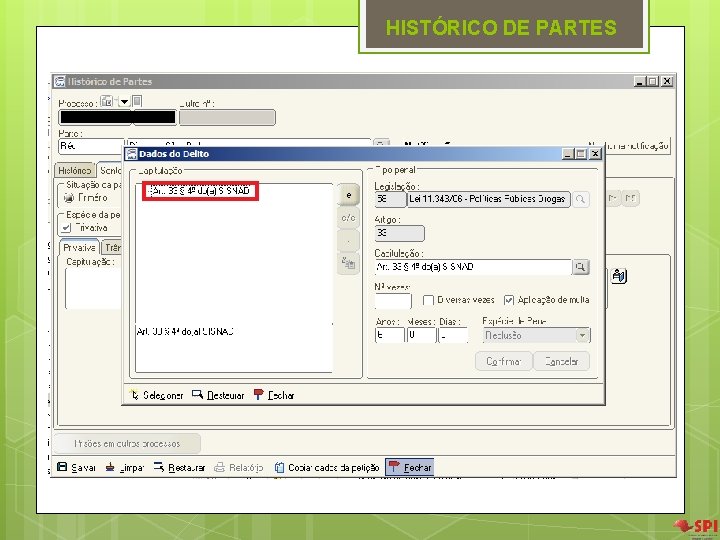720x540 pixels.
Task: Toggle the Diversas vezes checkbox
Action: 428,300
